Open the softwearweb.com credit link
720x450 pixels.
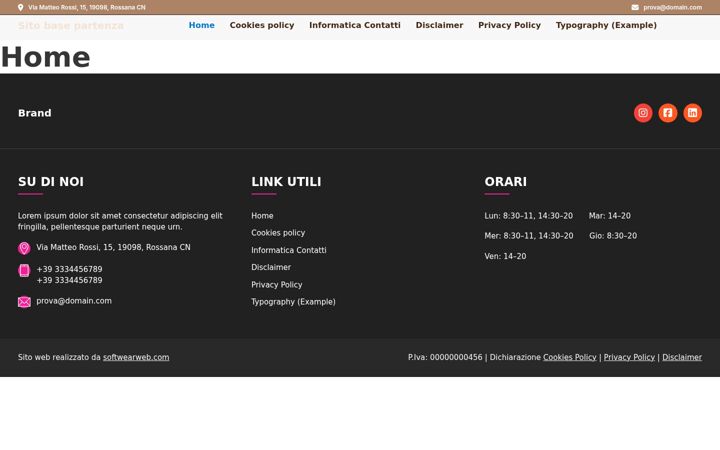click(136, 357)
